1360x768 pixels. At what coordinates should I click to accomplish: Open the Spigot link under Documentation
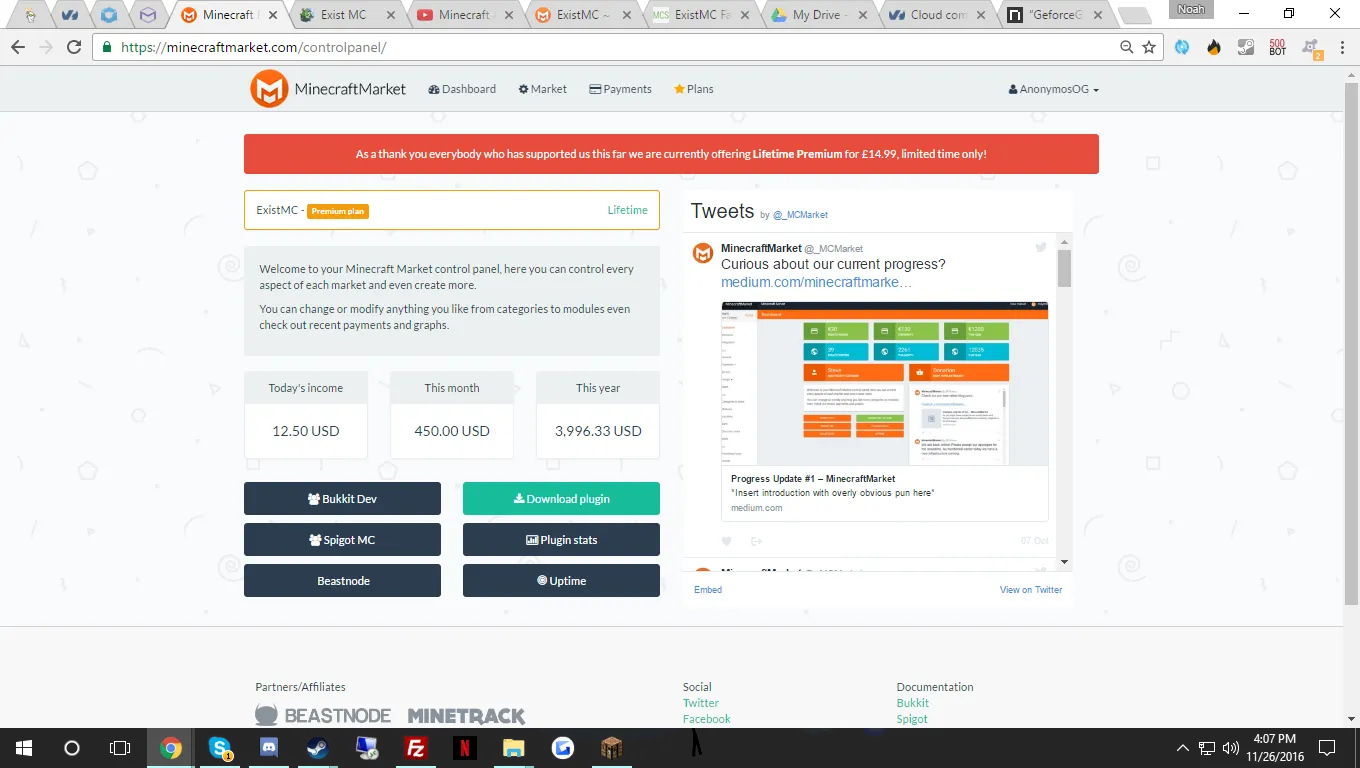tap(912, 719)
